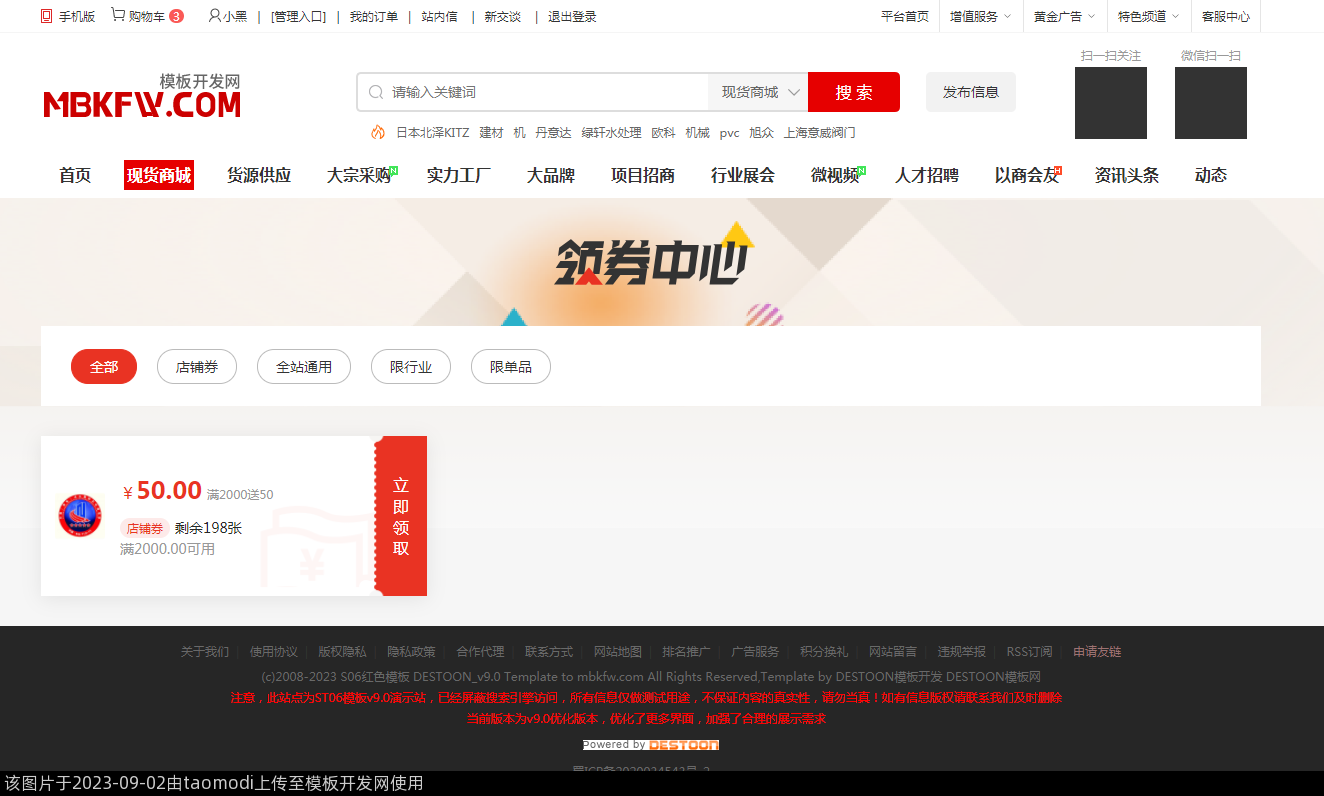Filter coupons by 店铺券
The height and width of the screenshot is (796, 1324).
[197, 367]
